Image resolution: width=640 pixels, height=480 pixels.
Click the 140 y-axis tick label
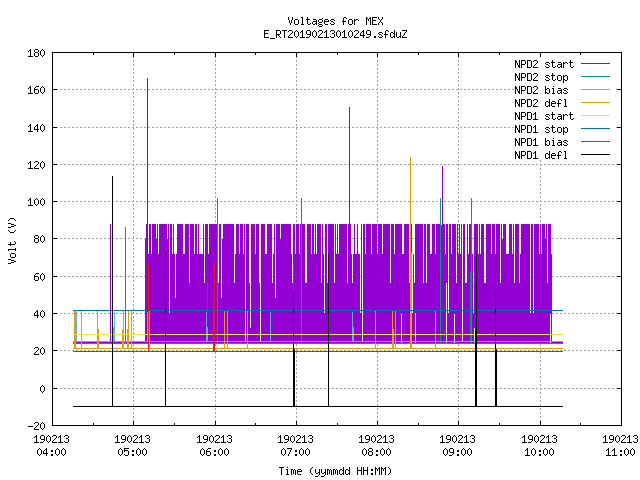pyautogui.click(x=36, y=128)
